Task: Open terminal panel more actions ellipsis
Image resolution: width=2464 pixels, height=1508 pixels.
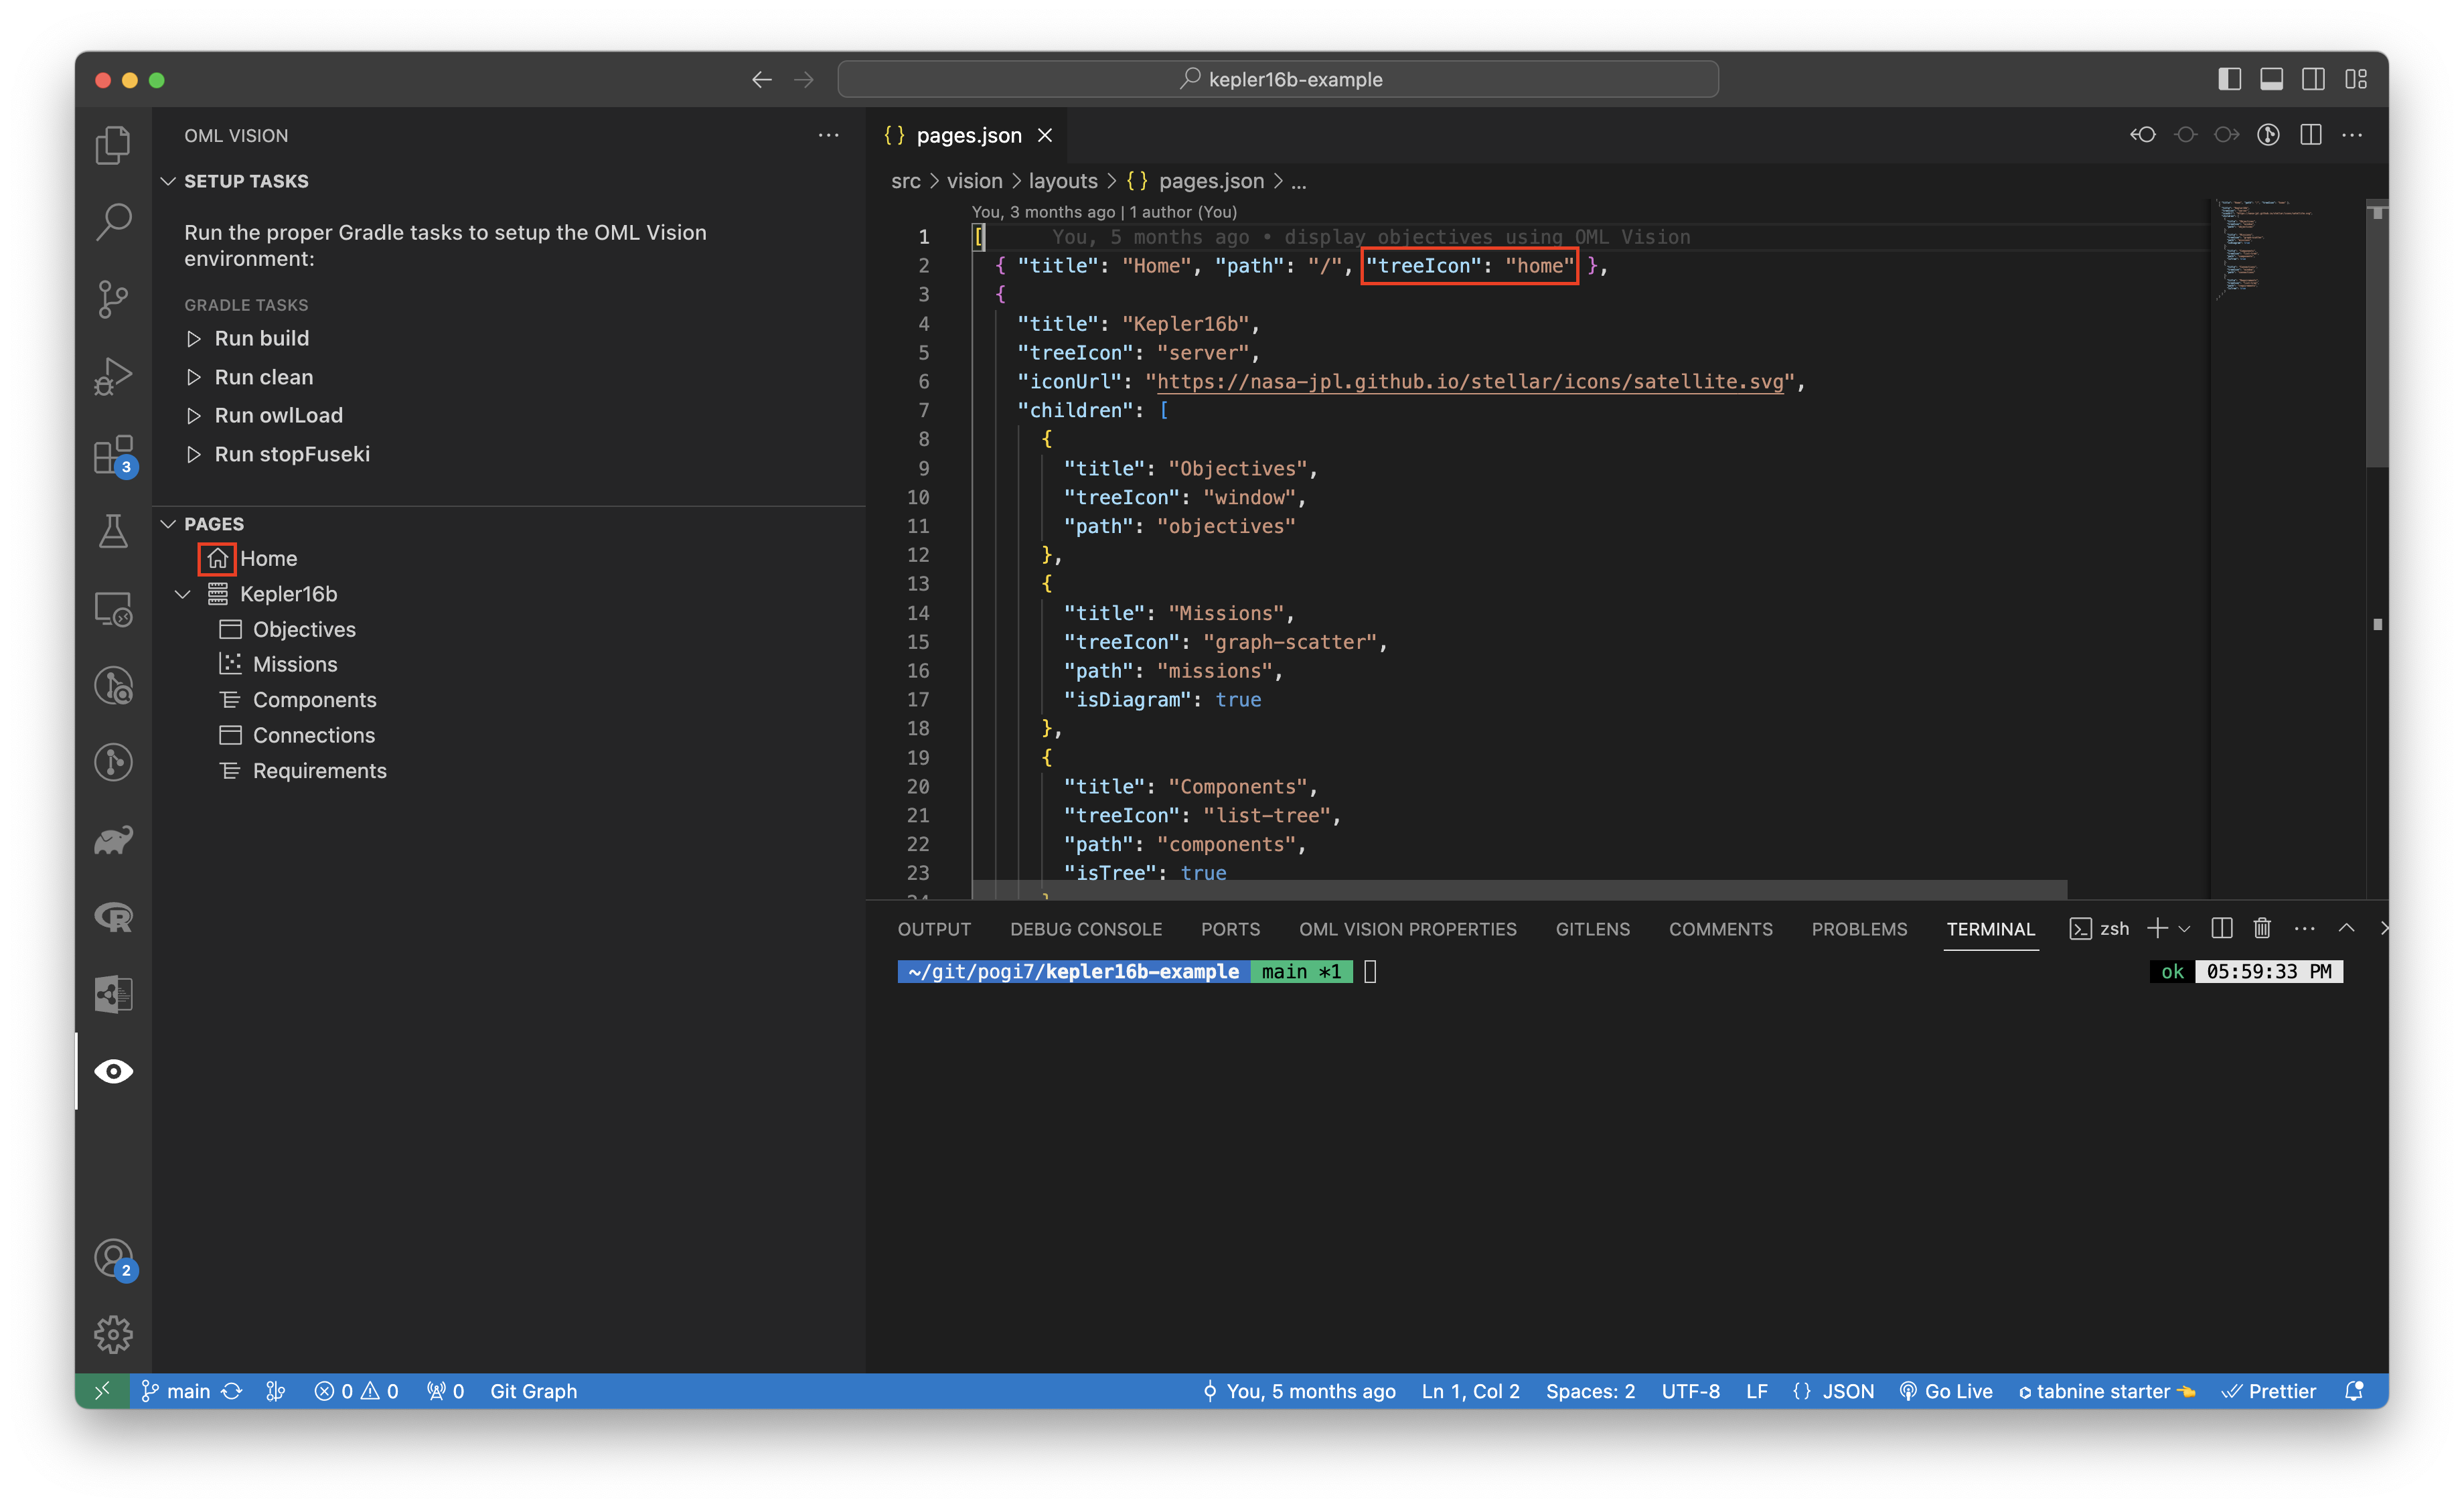Action: click(x=2304, y=928)
